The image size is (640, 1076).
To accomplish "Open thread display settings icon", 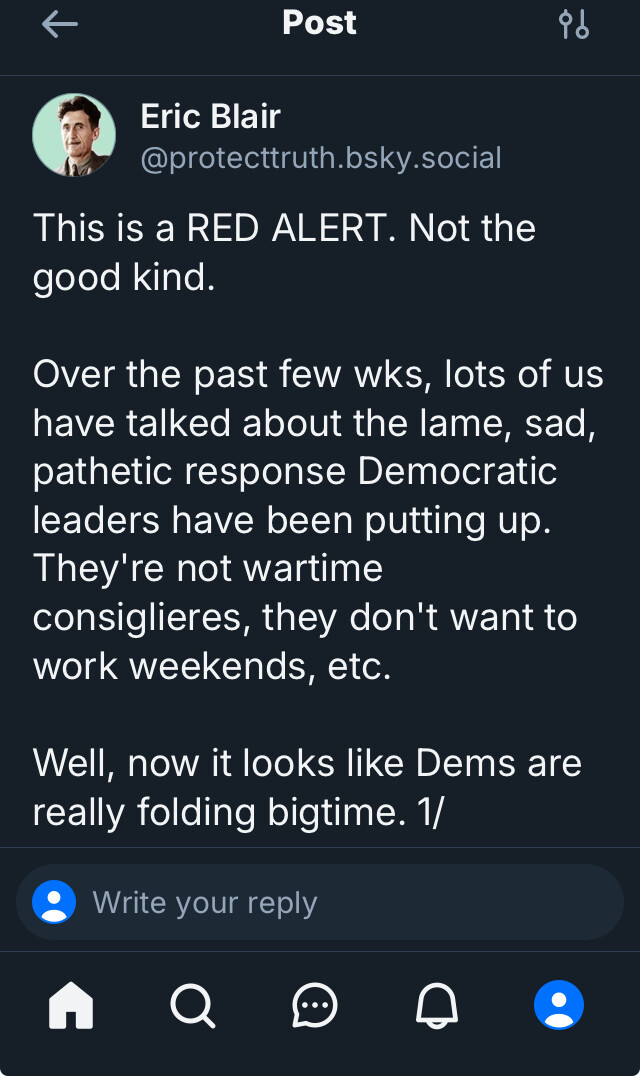I will [574, 25].
